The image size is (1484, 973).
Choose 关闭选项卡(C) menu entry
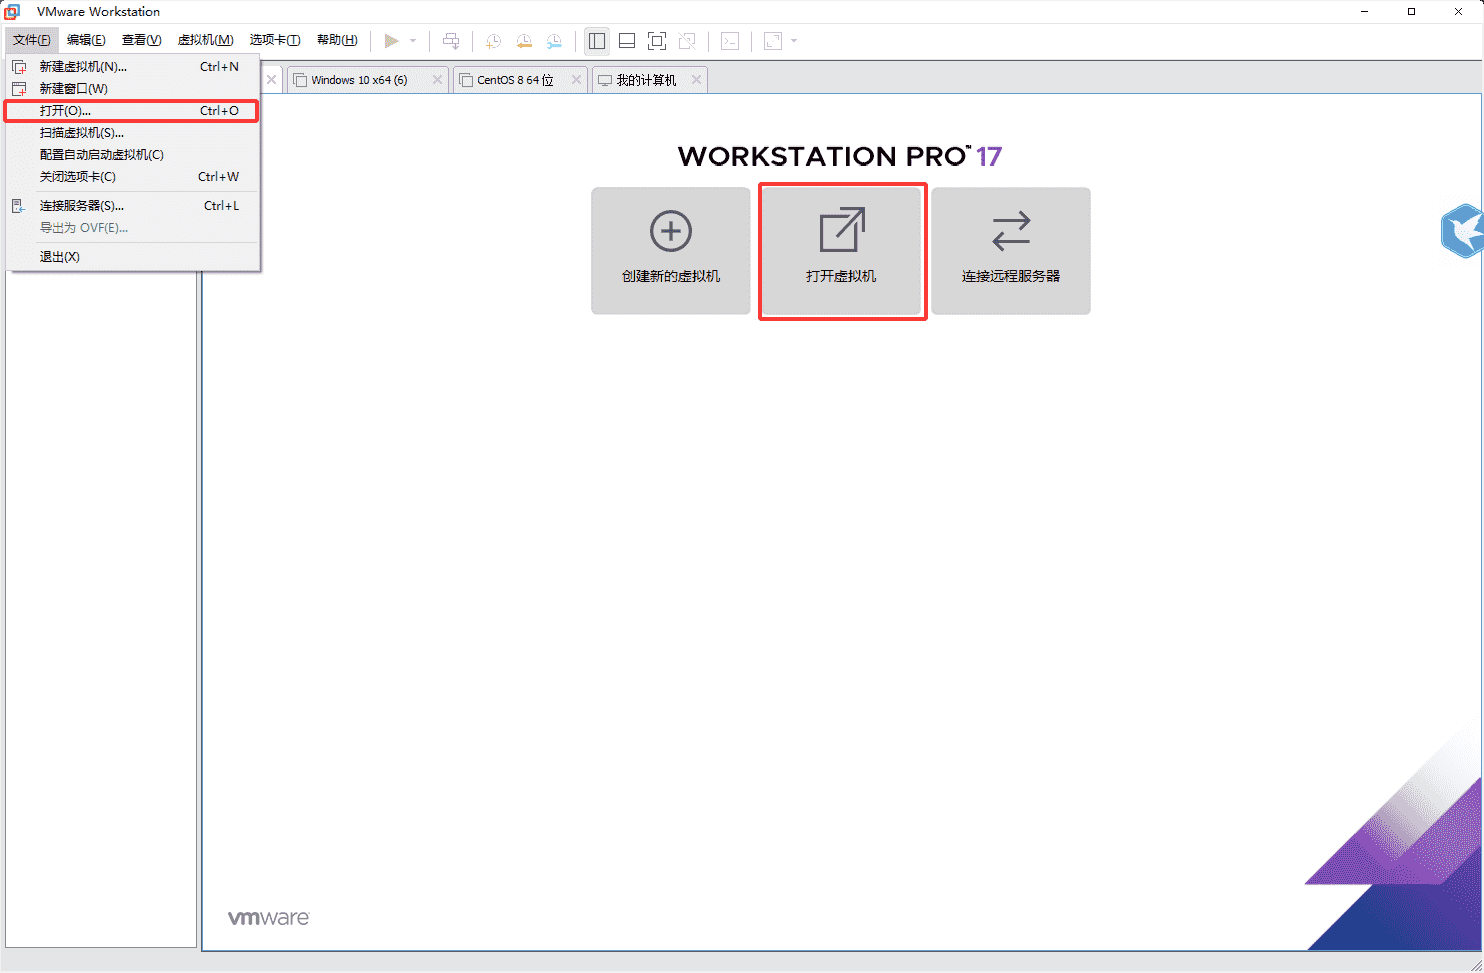click(x=132, y=177)
